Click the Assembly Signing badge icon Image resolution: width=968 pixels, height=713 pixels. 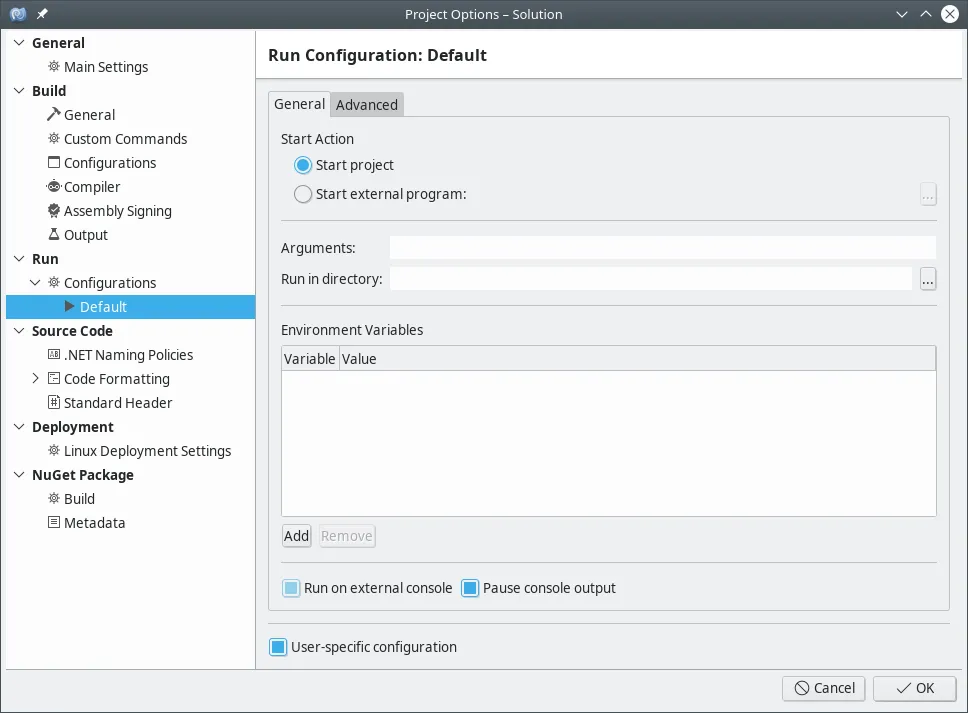[x=54, y=211]
